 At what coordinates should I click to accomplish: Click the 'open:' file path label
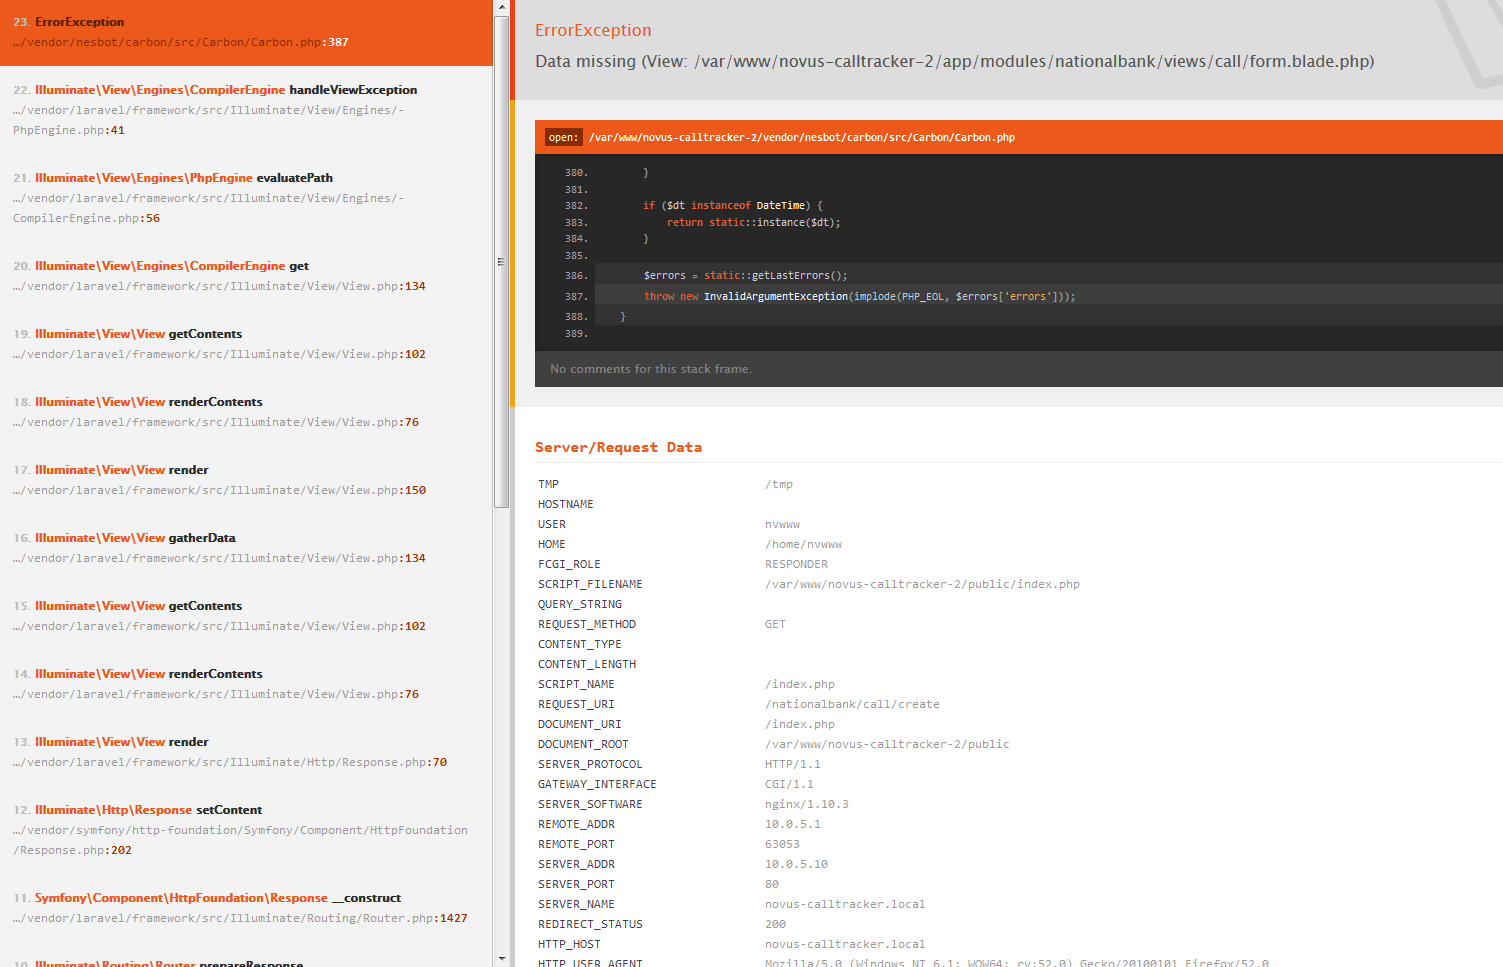563,137
